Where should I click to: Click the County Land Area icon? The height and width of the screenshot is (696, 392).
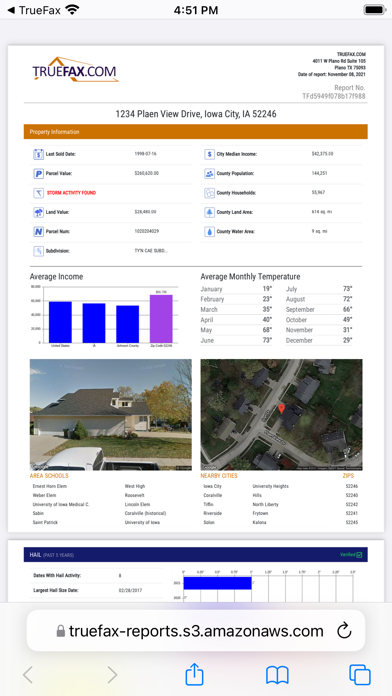(209, 212)
